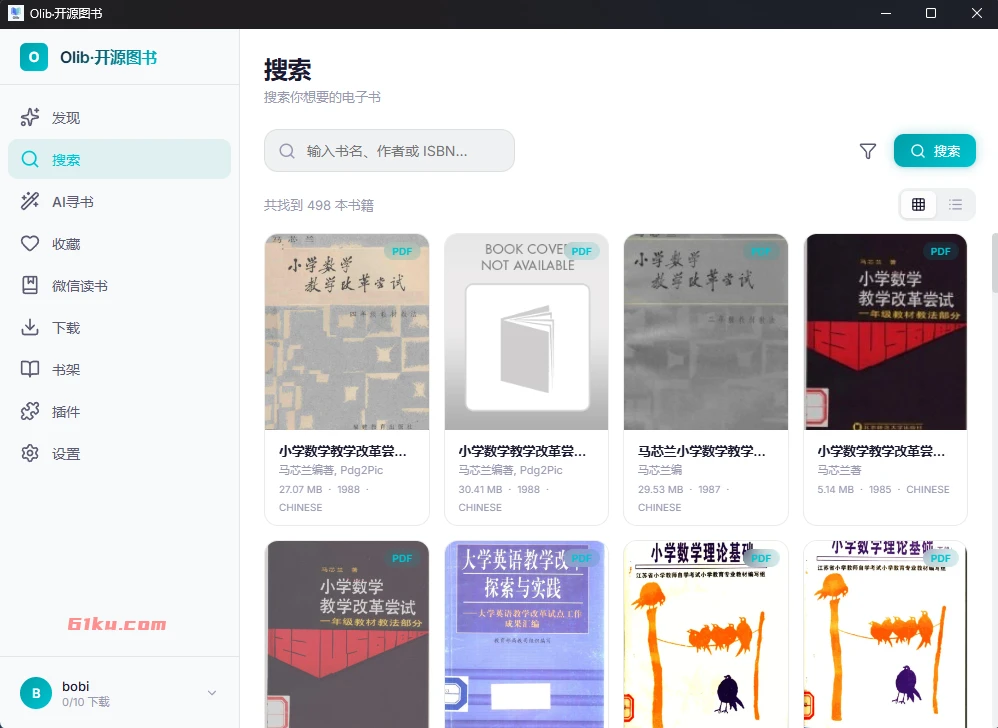This screenshot has height=728, width=998.
Task: Click the book name or ISBN search input
Action: (389, 151)
